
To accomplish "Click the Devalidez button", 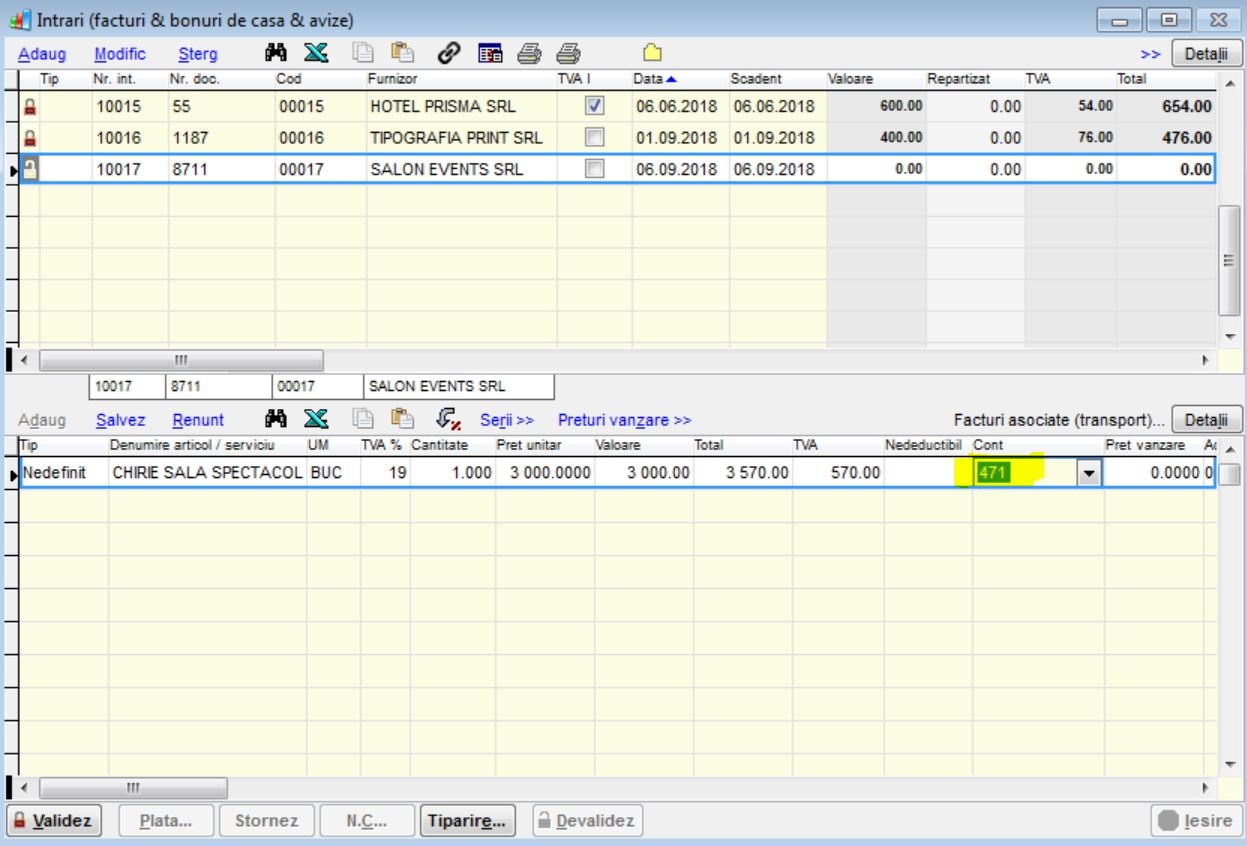I will coord(588,821).
